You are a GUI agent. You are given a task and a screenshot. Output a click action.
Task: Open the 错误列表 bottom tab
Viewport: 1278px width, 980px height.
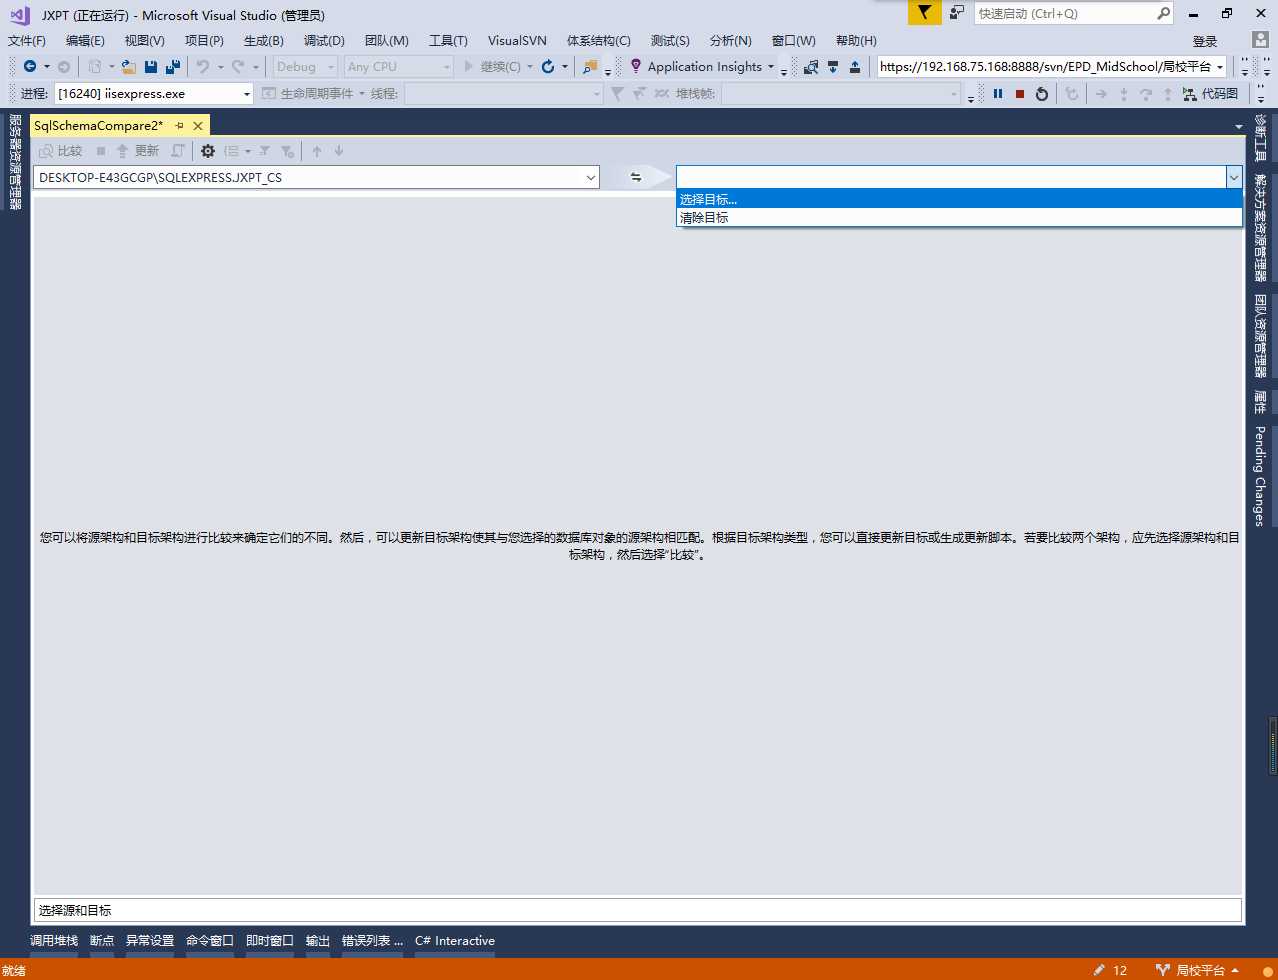(x=372, y=941)
